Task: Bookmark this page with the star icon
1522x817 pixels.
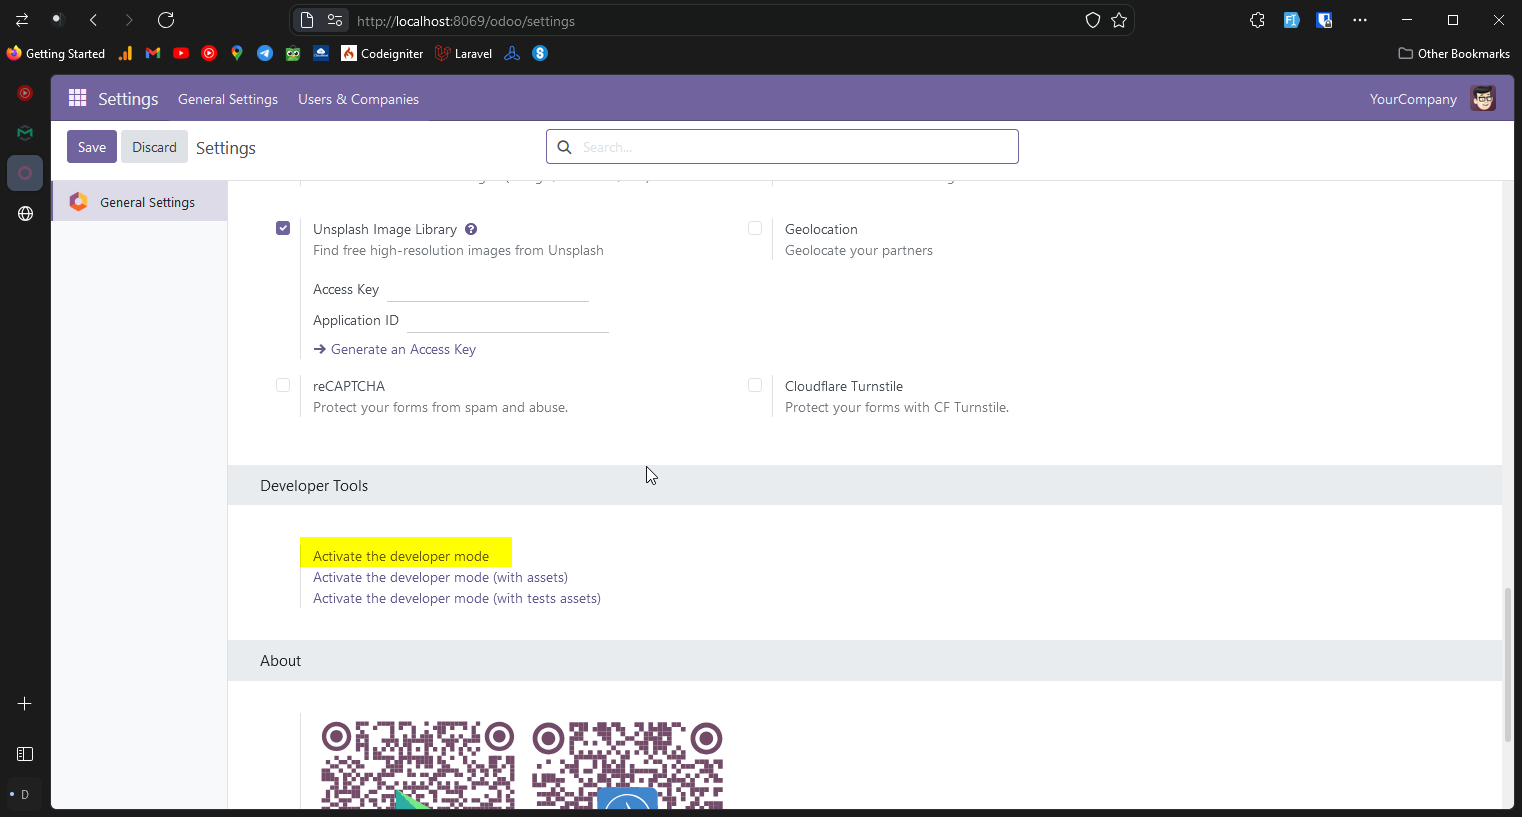Action: (1119, 20)
